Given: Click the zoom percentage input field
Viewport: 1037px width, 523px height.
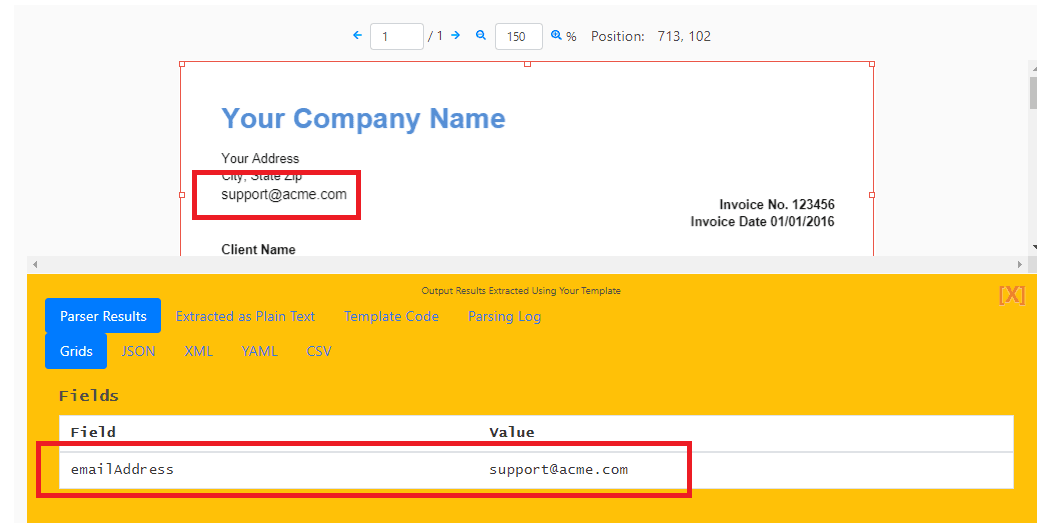Looking at the screenshot, I should [518, 36].
